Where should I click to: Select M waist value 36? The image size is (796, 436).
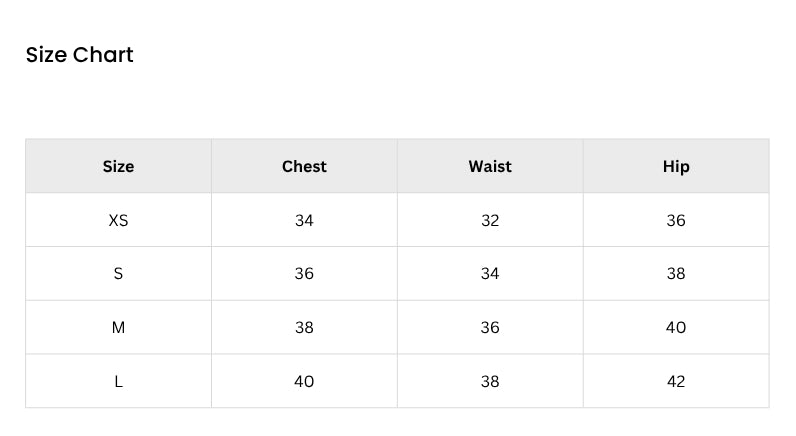click(490, 327)
